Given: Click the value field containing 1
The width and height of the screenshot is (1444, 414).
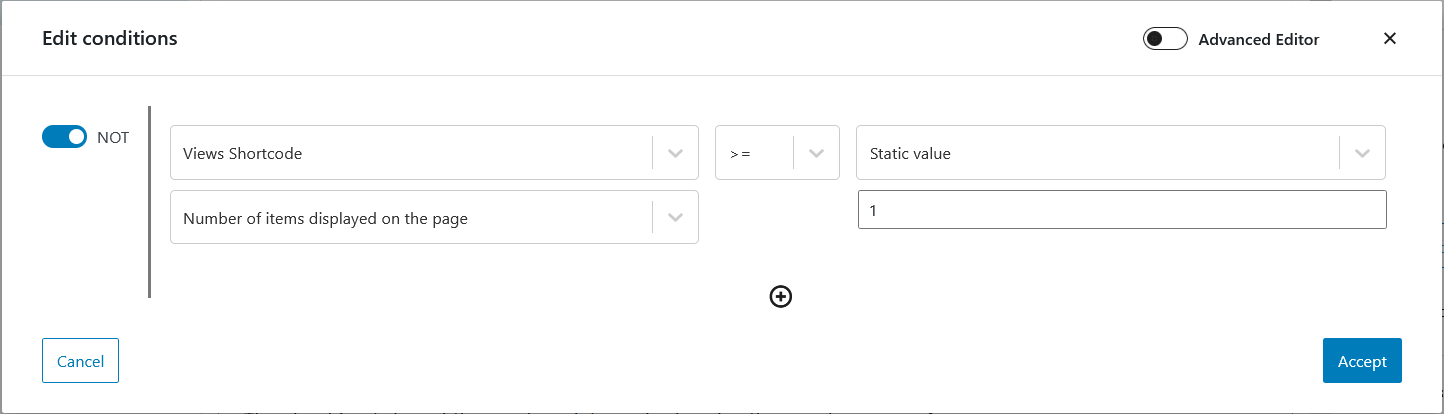Looking at the screenshot, I should [x=1122, y=210].
